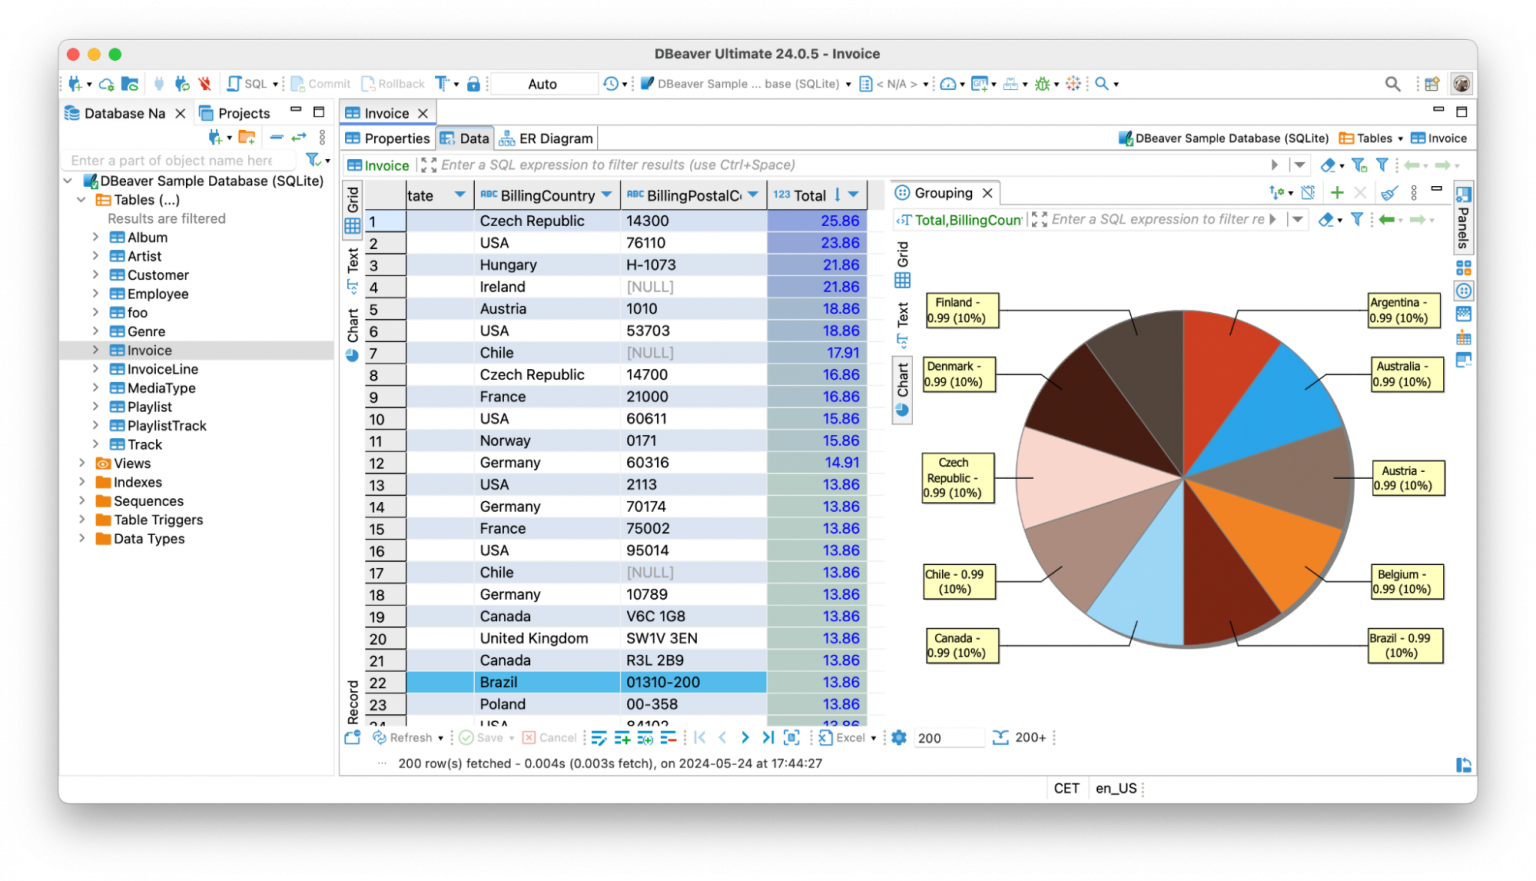This screenshot has width=1536, height=881.
Task: Add a new grouping column with the plus icon
Action: [x=1337, y=192]
